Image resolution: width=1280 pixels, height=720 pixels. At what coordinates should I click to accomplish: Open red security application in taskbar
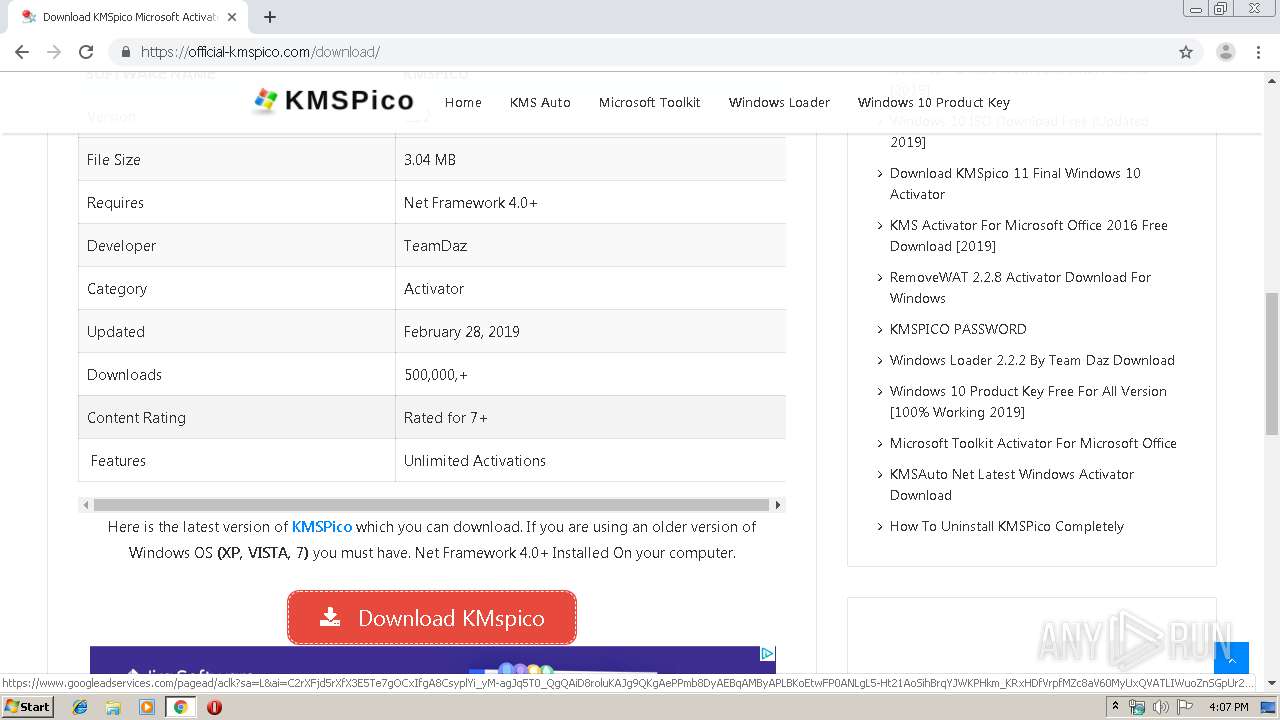(214, 707)
